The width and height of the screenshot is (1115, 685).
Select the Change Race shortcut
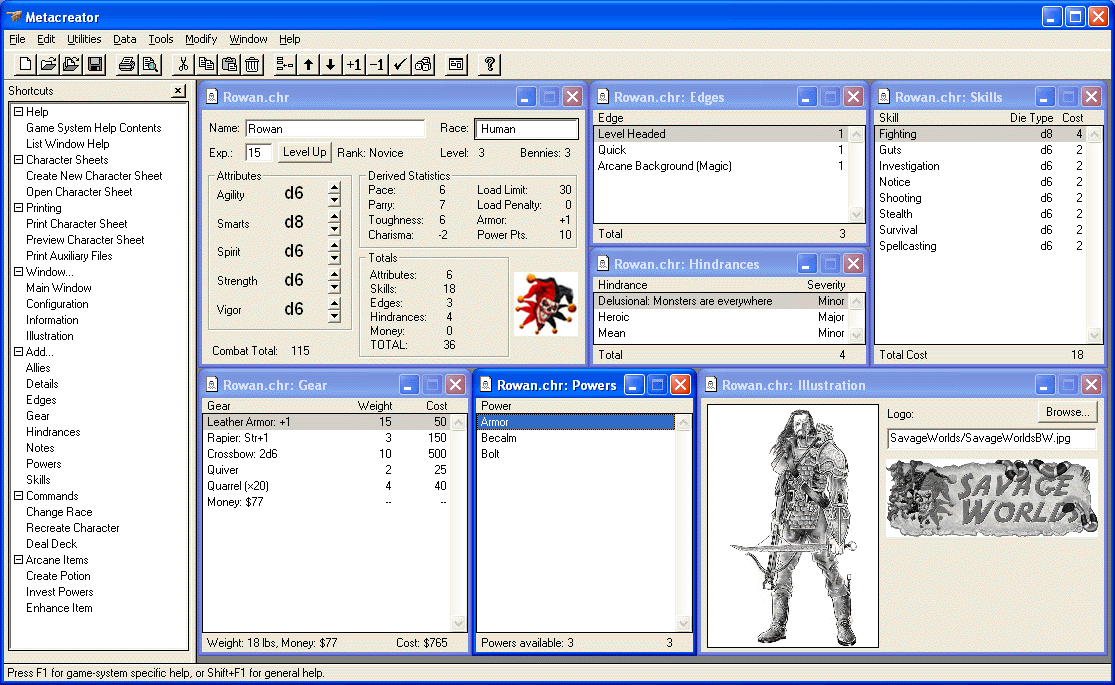click(59, 511)
